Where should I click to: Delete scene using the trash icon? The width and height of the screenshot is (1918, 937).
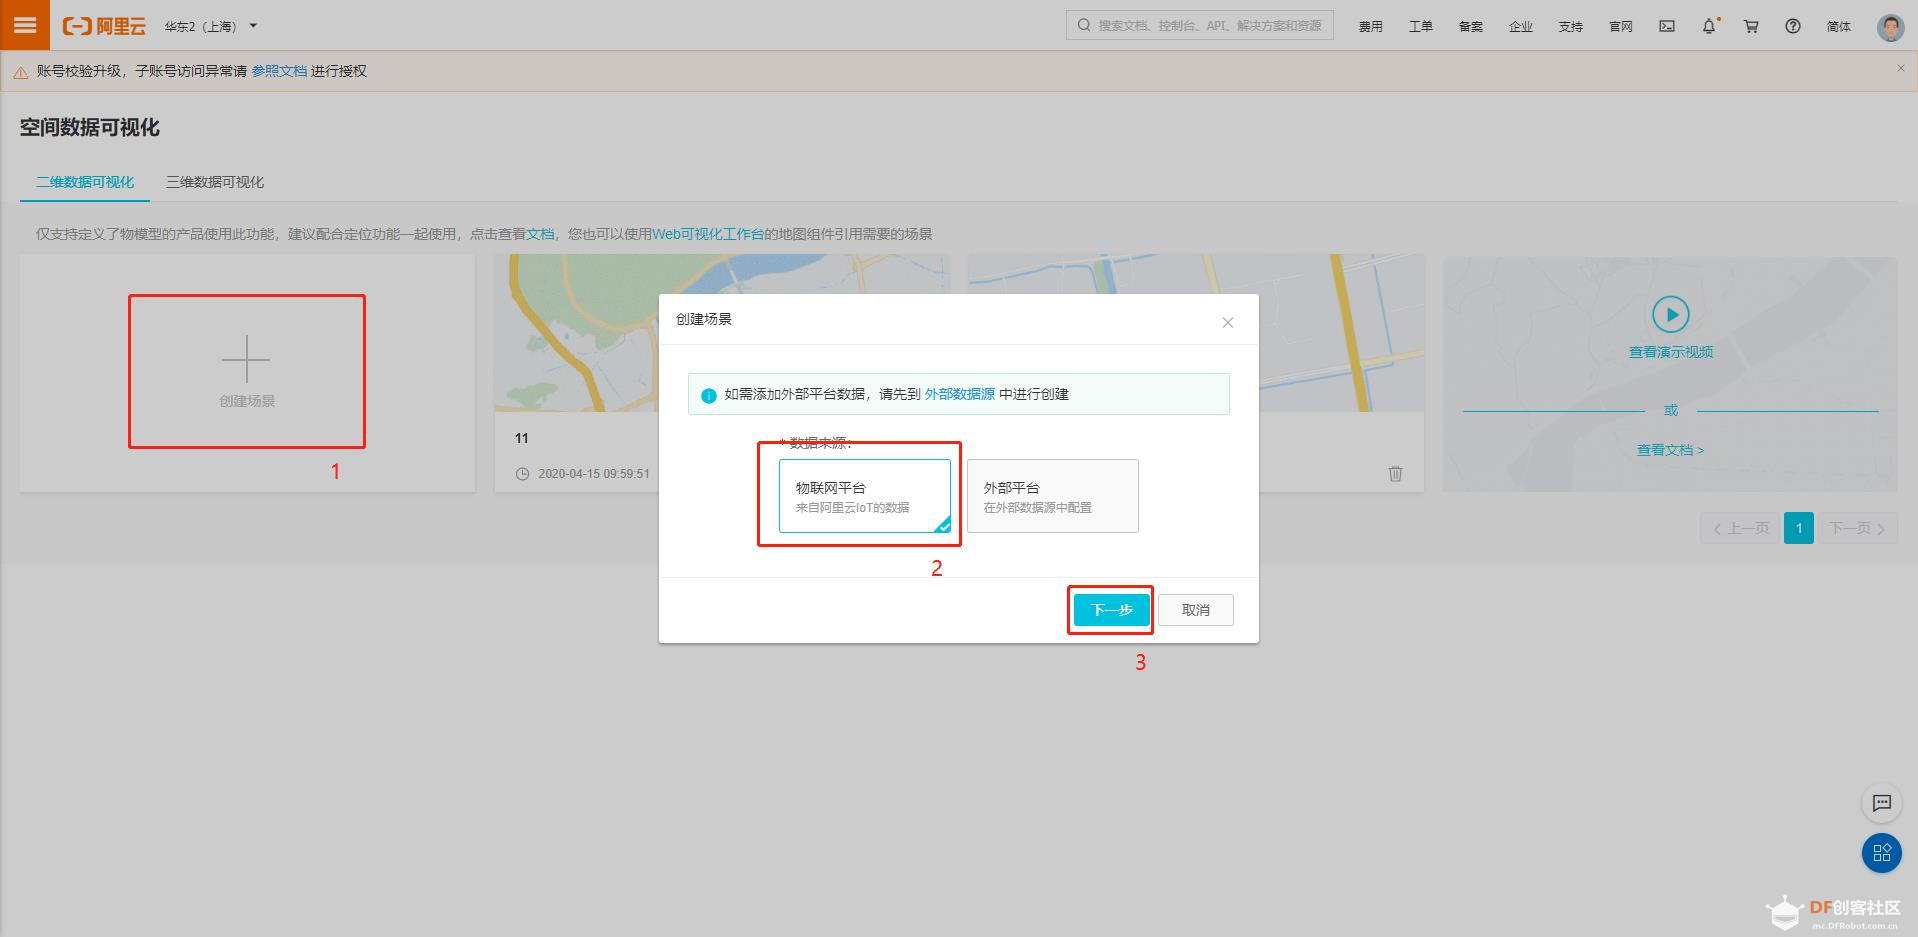(1395, 473)
